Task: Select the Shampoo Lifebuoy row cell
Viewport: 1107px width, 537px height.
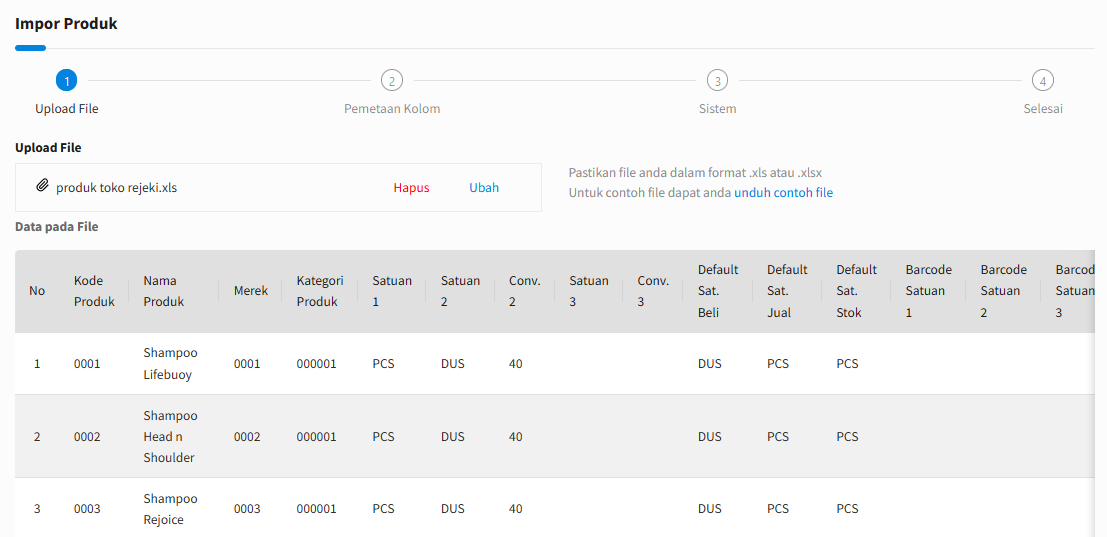Action: coord(170,364)
